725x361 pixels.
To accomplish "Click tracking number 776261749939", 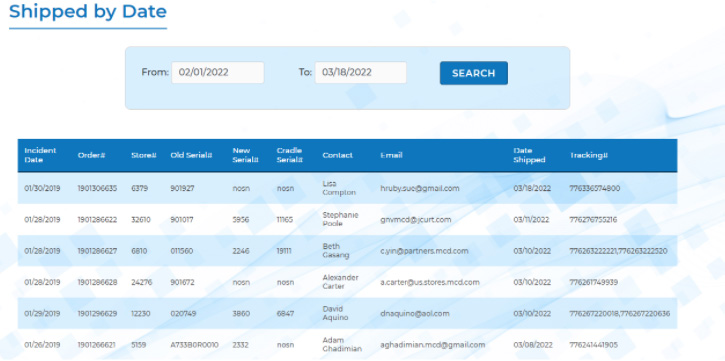I will click(x=594, y=282).
